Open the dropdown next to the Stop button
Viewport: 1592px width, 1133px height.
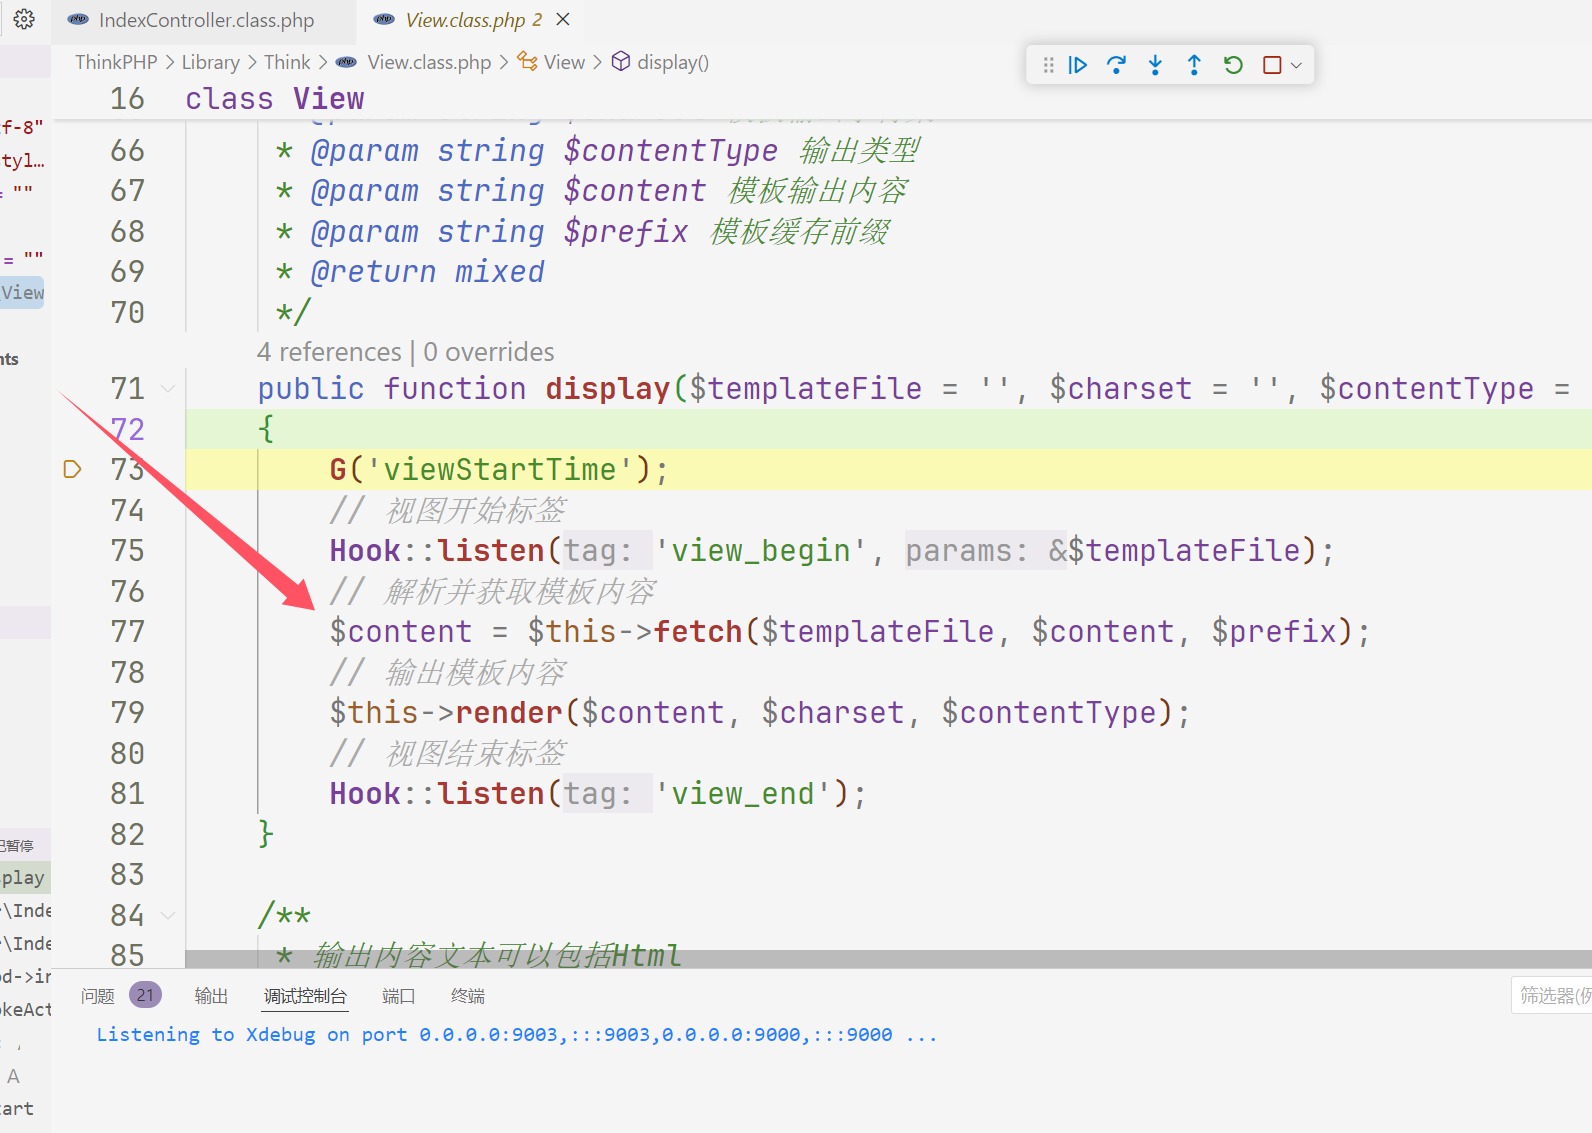click(1297, 65)
